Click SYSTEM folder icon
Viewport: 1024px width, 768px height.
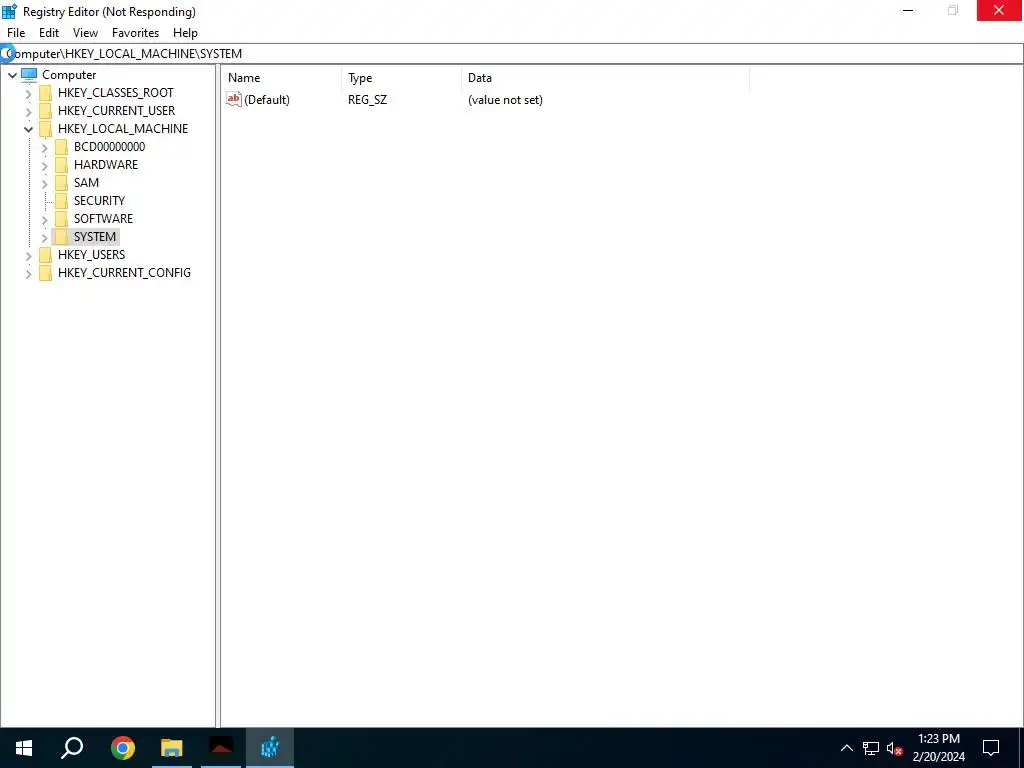(x=61, y=236)
